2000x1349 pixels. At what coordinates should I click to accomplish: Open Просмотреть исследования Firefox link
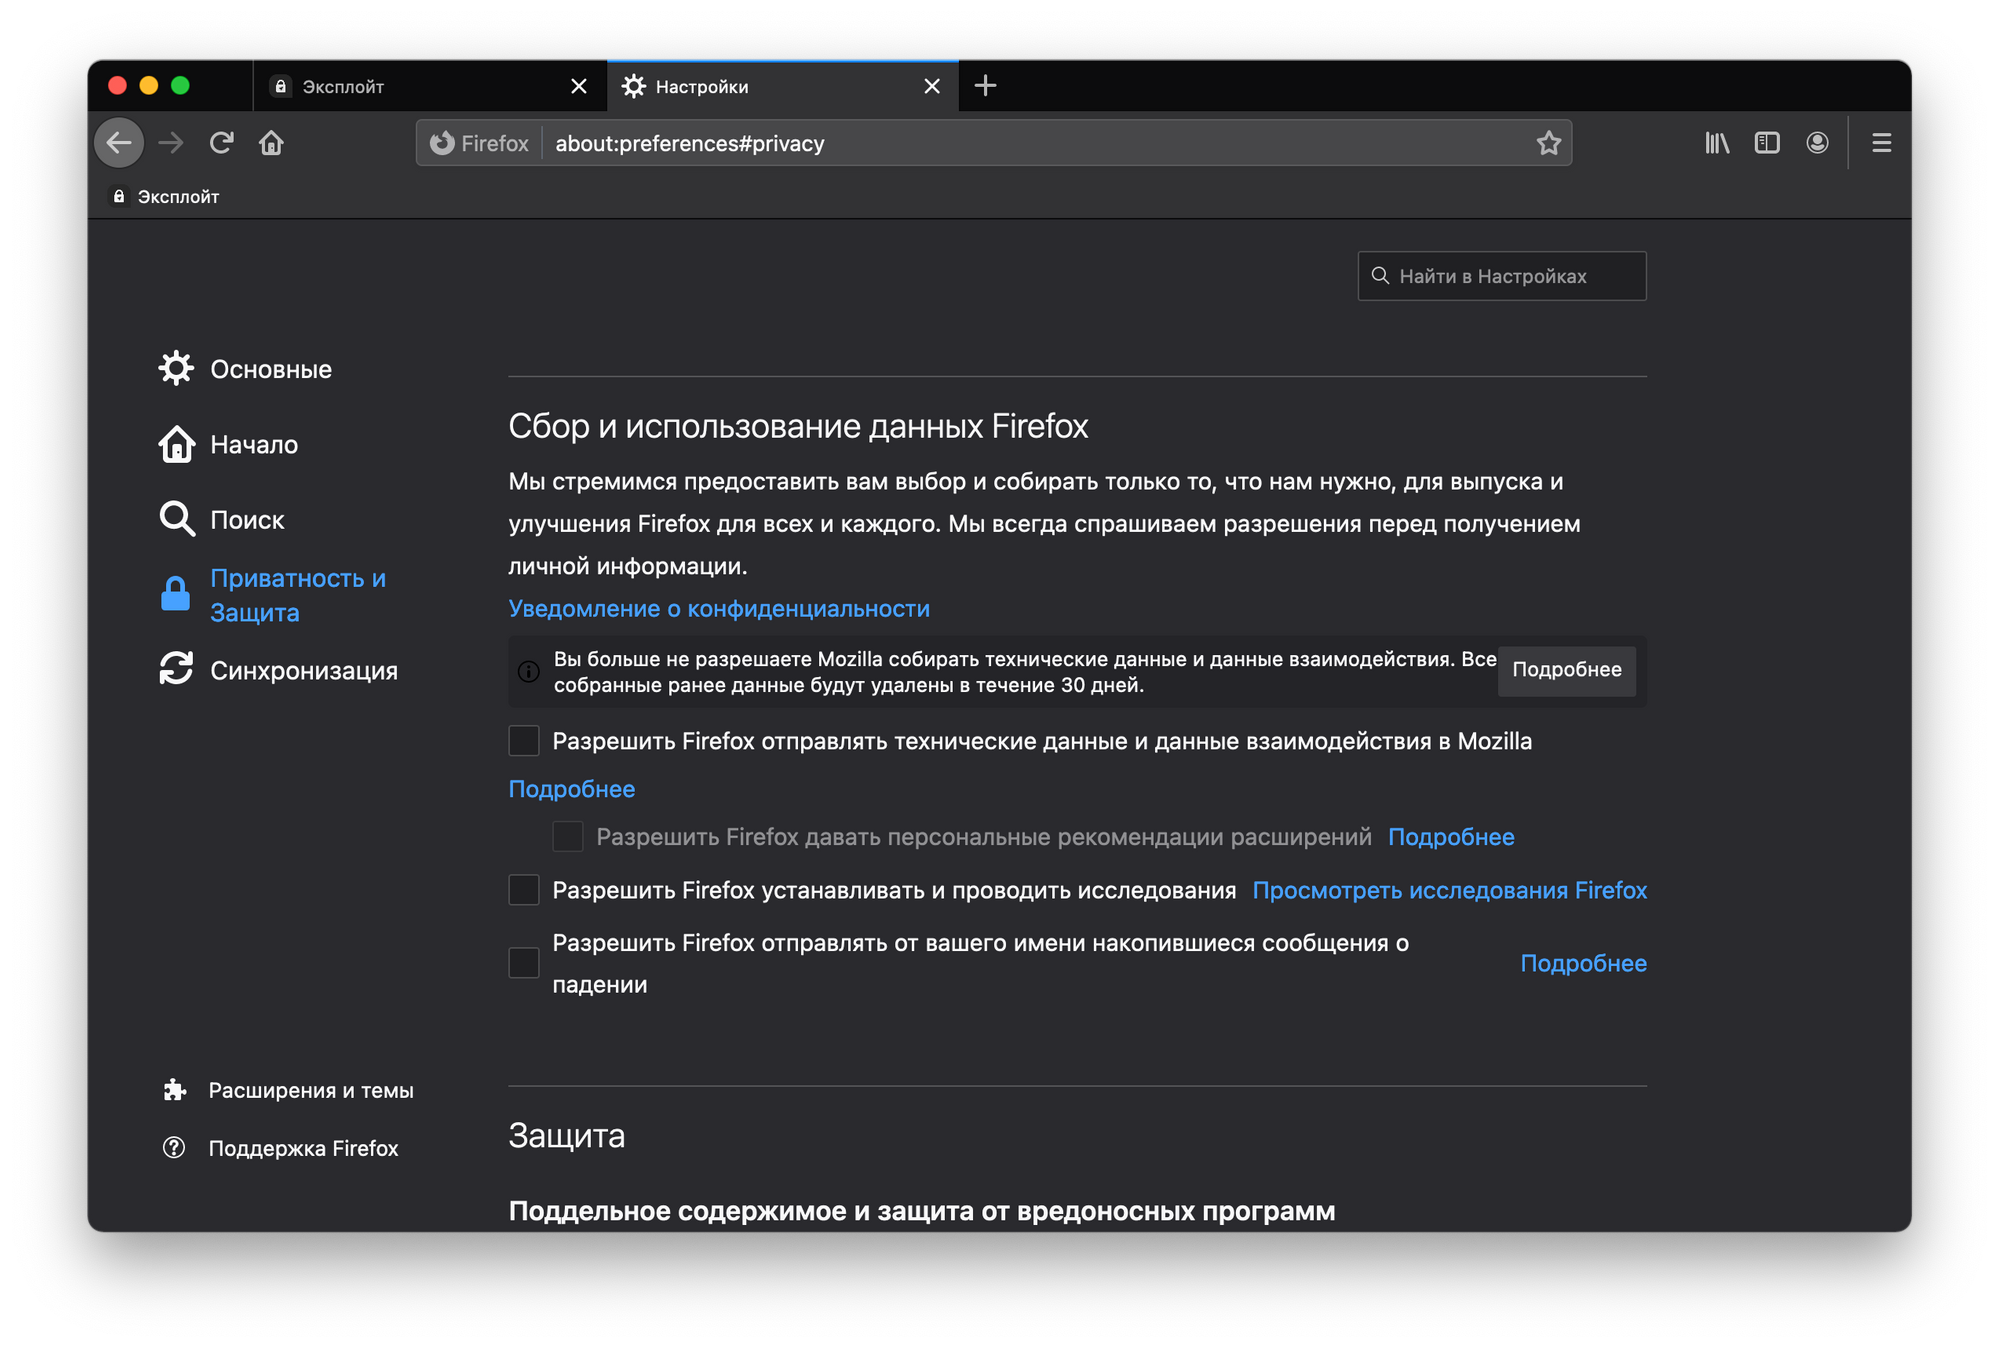click(1449, 890)
